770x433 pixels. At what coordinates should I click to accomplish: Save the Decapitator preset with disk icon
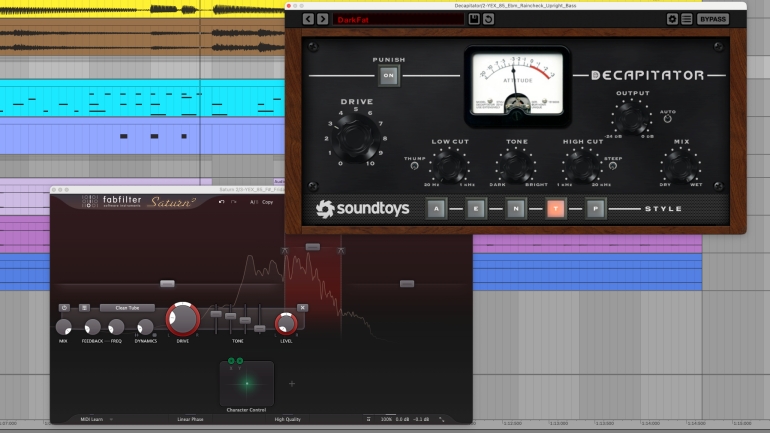pos(474,19)
